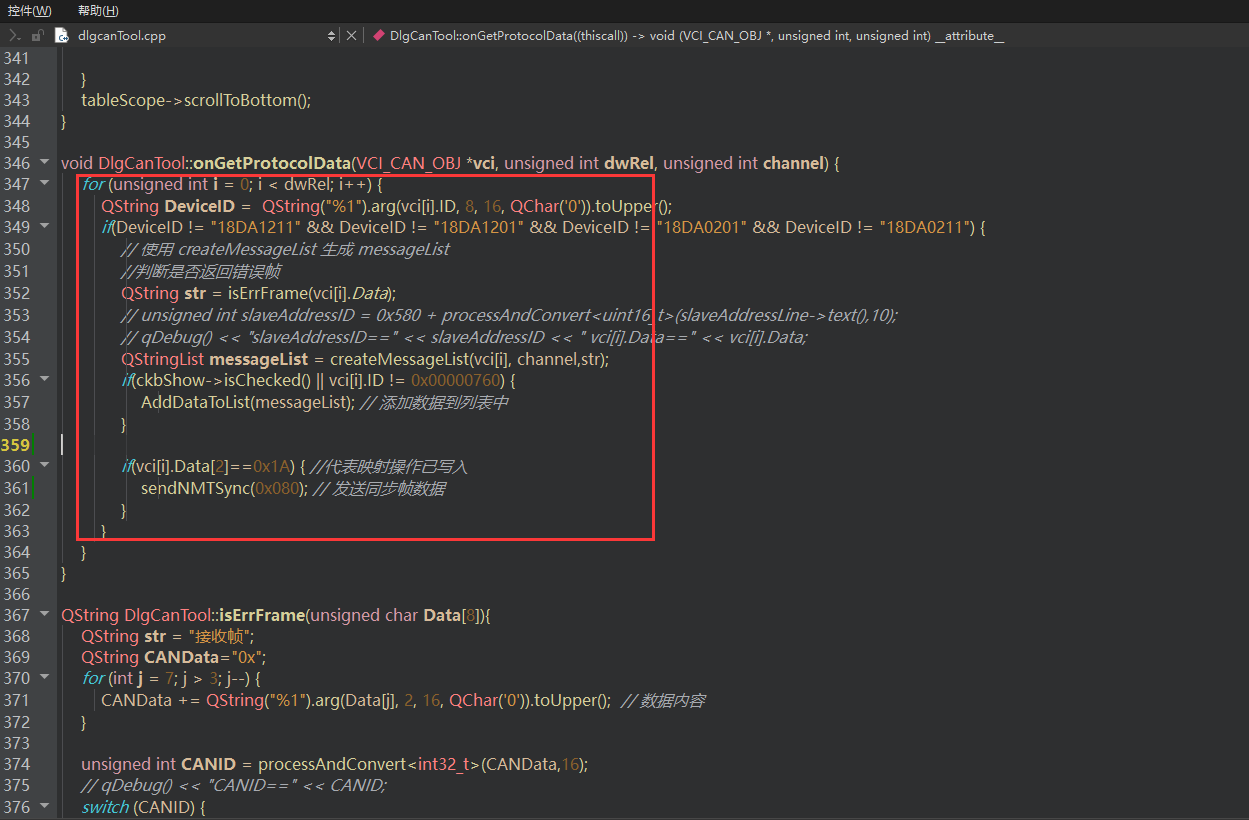Click the go-forward navigation arrow icon
This screenshot has width=1249, height=820.
pos(14,35)
